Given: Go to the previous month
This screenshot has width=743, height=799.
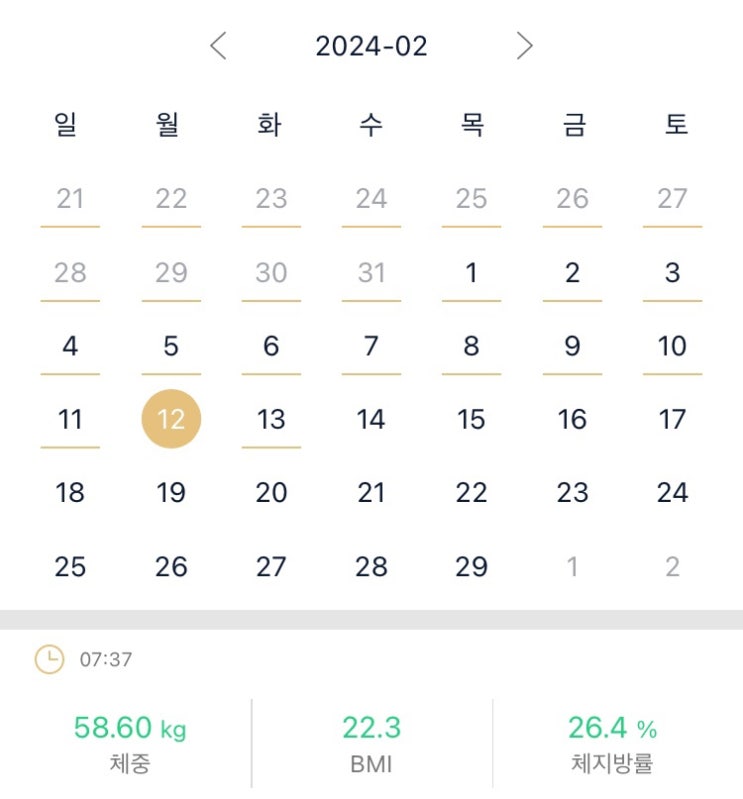Looking at the screenshot, I should [x=219, y=46].
